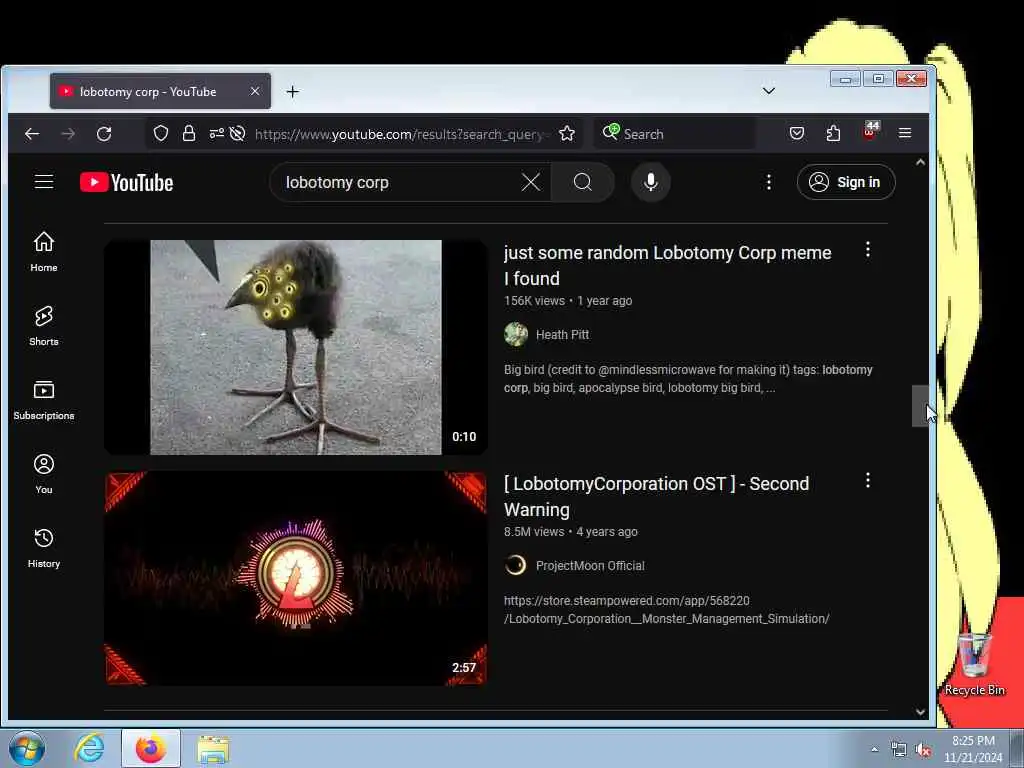Open title 'LobotomyCorporation OST - Second Warning'
Screen dimensions: 1024x768
point(656,497)
